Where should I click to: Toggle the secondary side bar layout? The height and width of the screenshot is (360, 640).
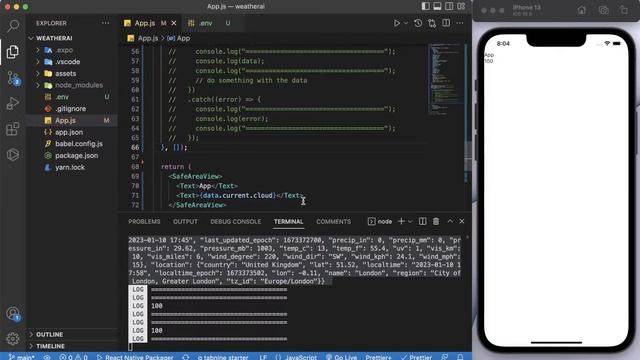tap(449, 6)
